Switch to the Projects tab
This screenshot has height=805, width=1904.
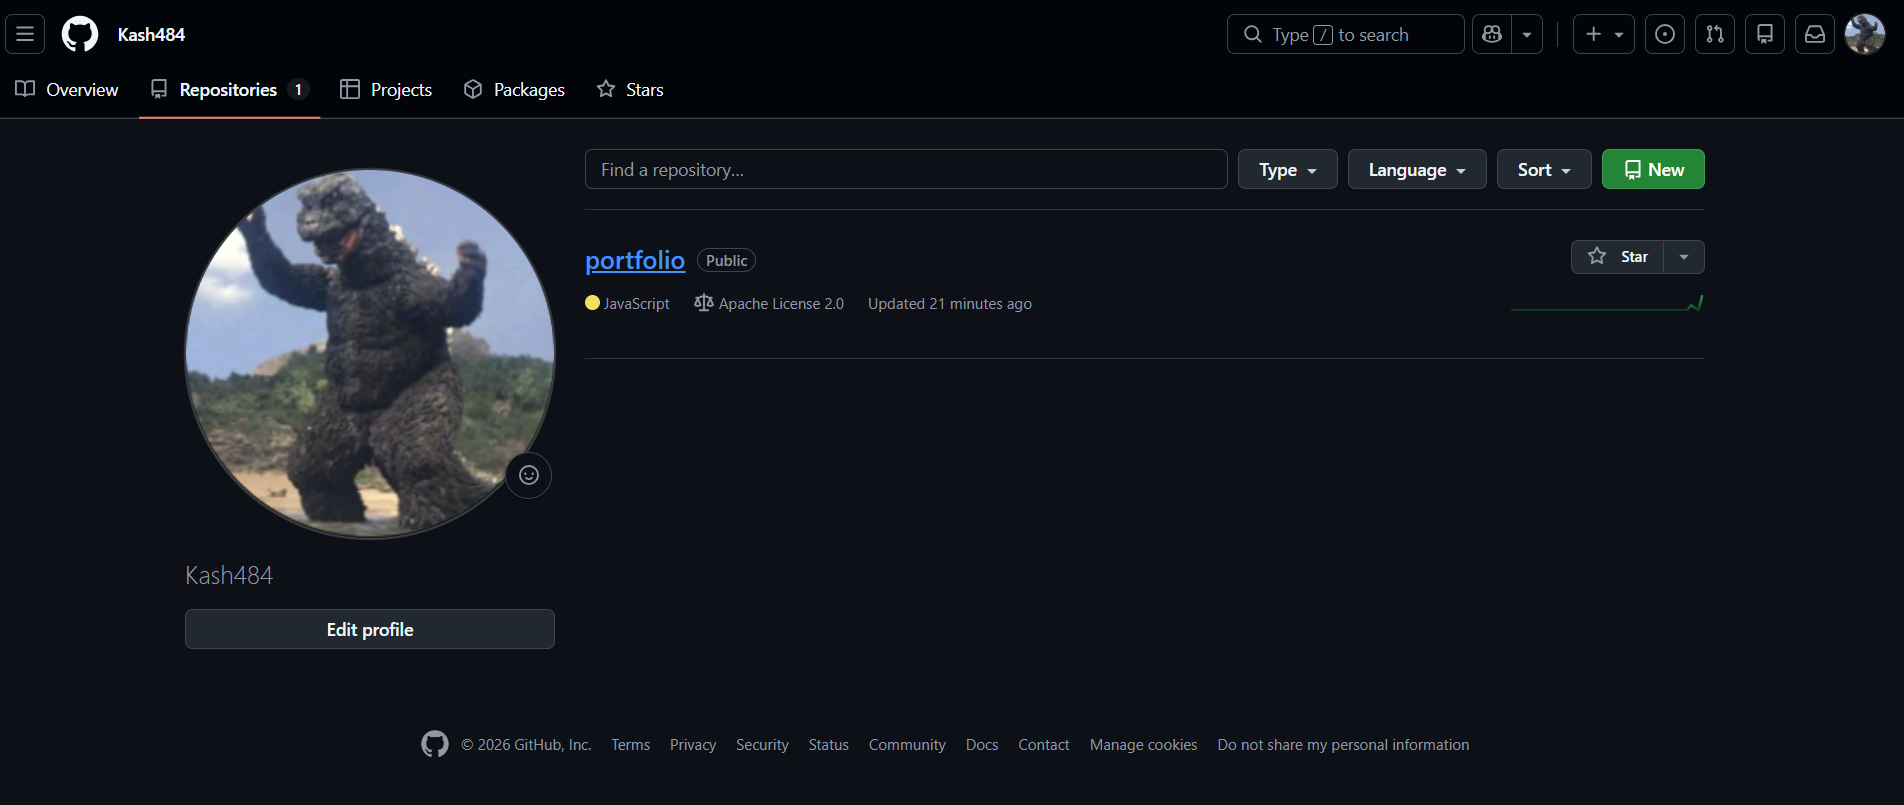(386, 89)
